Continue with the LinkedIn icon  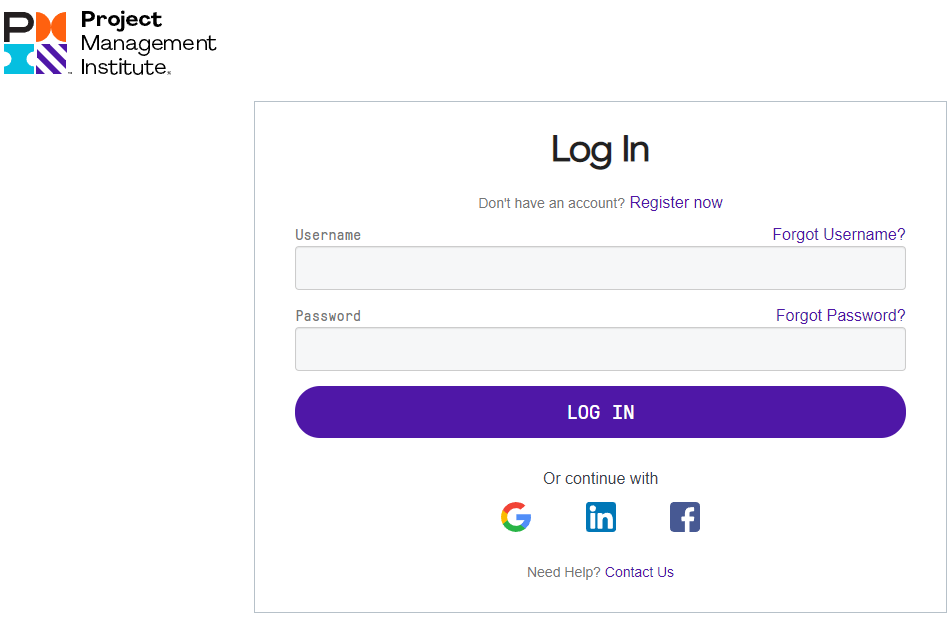[x=600, y=517]
